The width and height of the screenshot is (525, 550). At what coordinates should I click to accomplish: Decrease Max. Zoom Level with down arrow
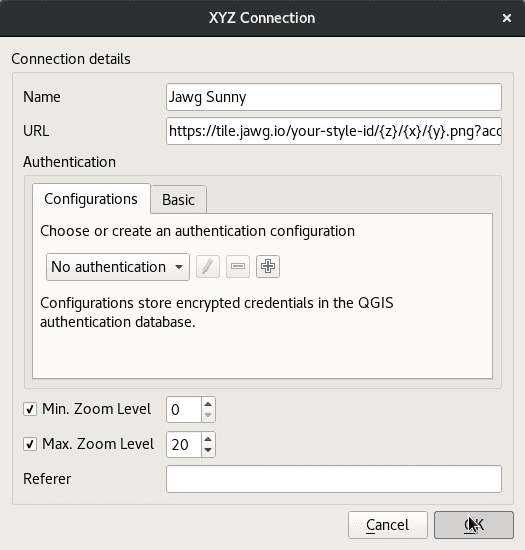click(208, 450)
